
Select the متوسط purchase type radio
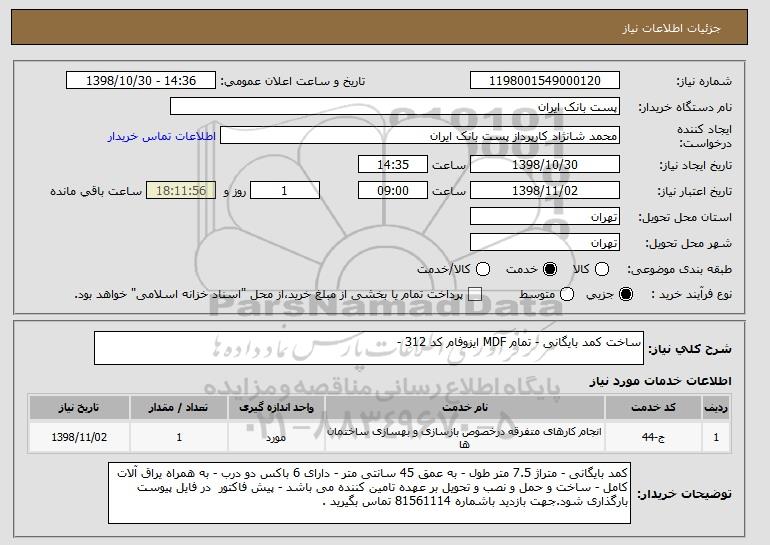point(567,295)
